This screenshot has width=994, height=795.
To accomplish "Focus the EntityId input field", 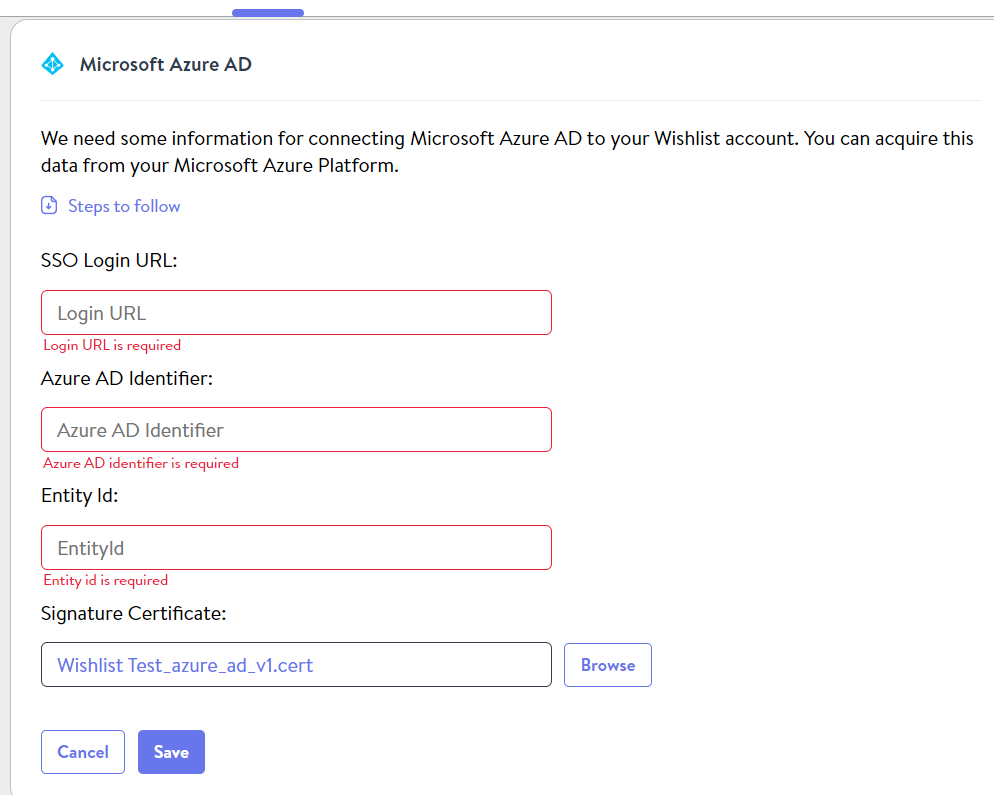I will tap(296, 547).
